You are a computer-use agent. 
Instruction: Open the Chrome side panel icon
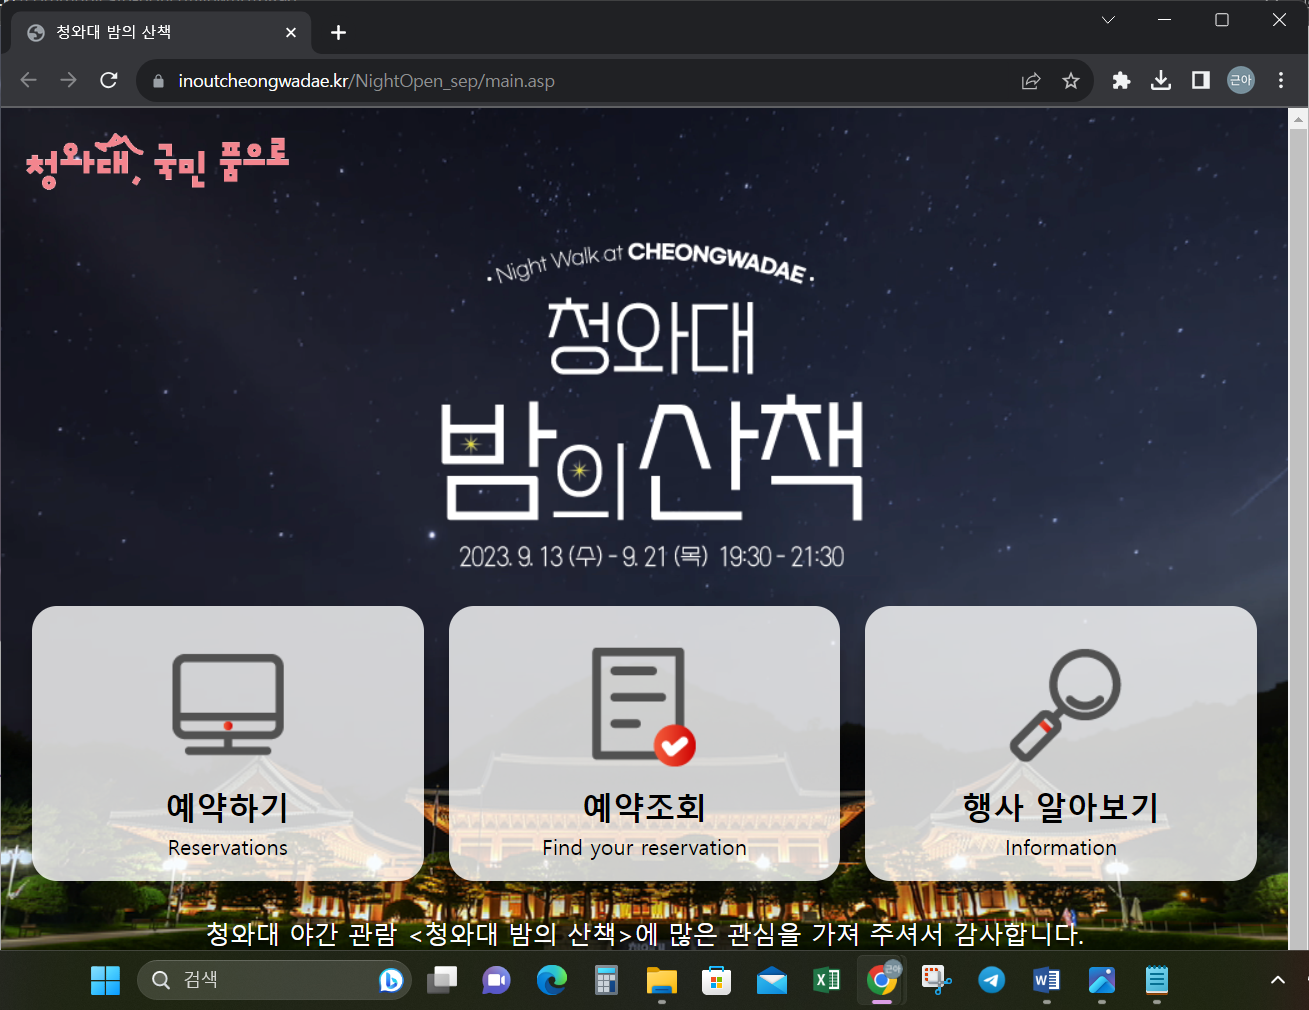1200,81
